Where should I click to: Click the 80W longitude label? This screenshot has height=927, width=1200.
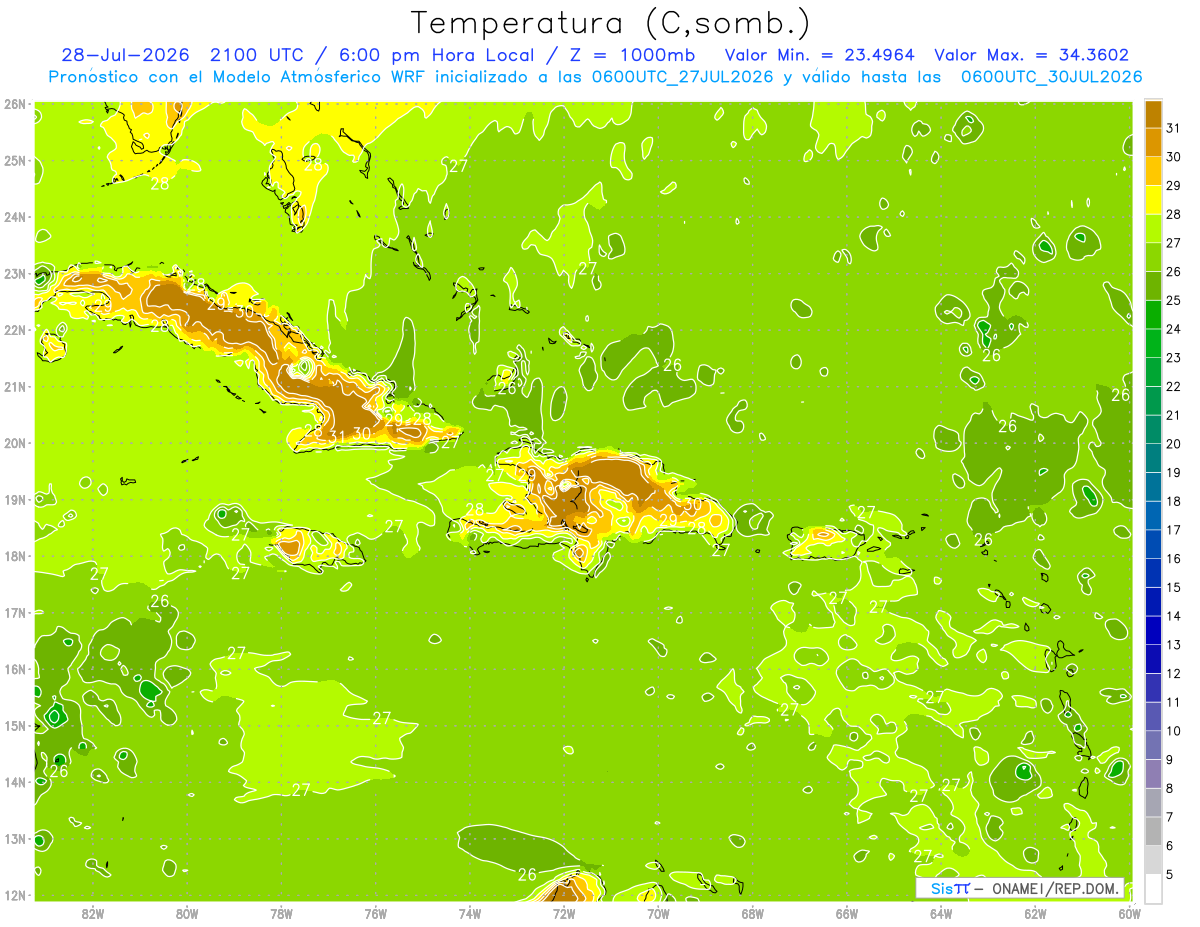click(x=187, y=913)
